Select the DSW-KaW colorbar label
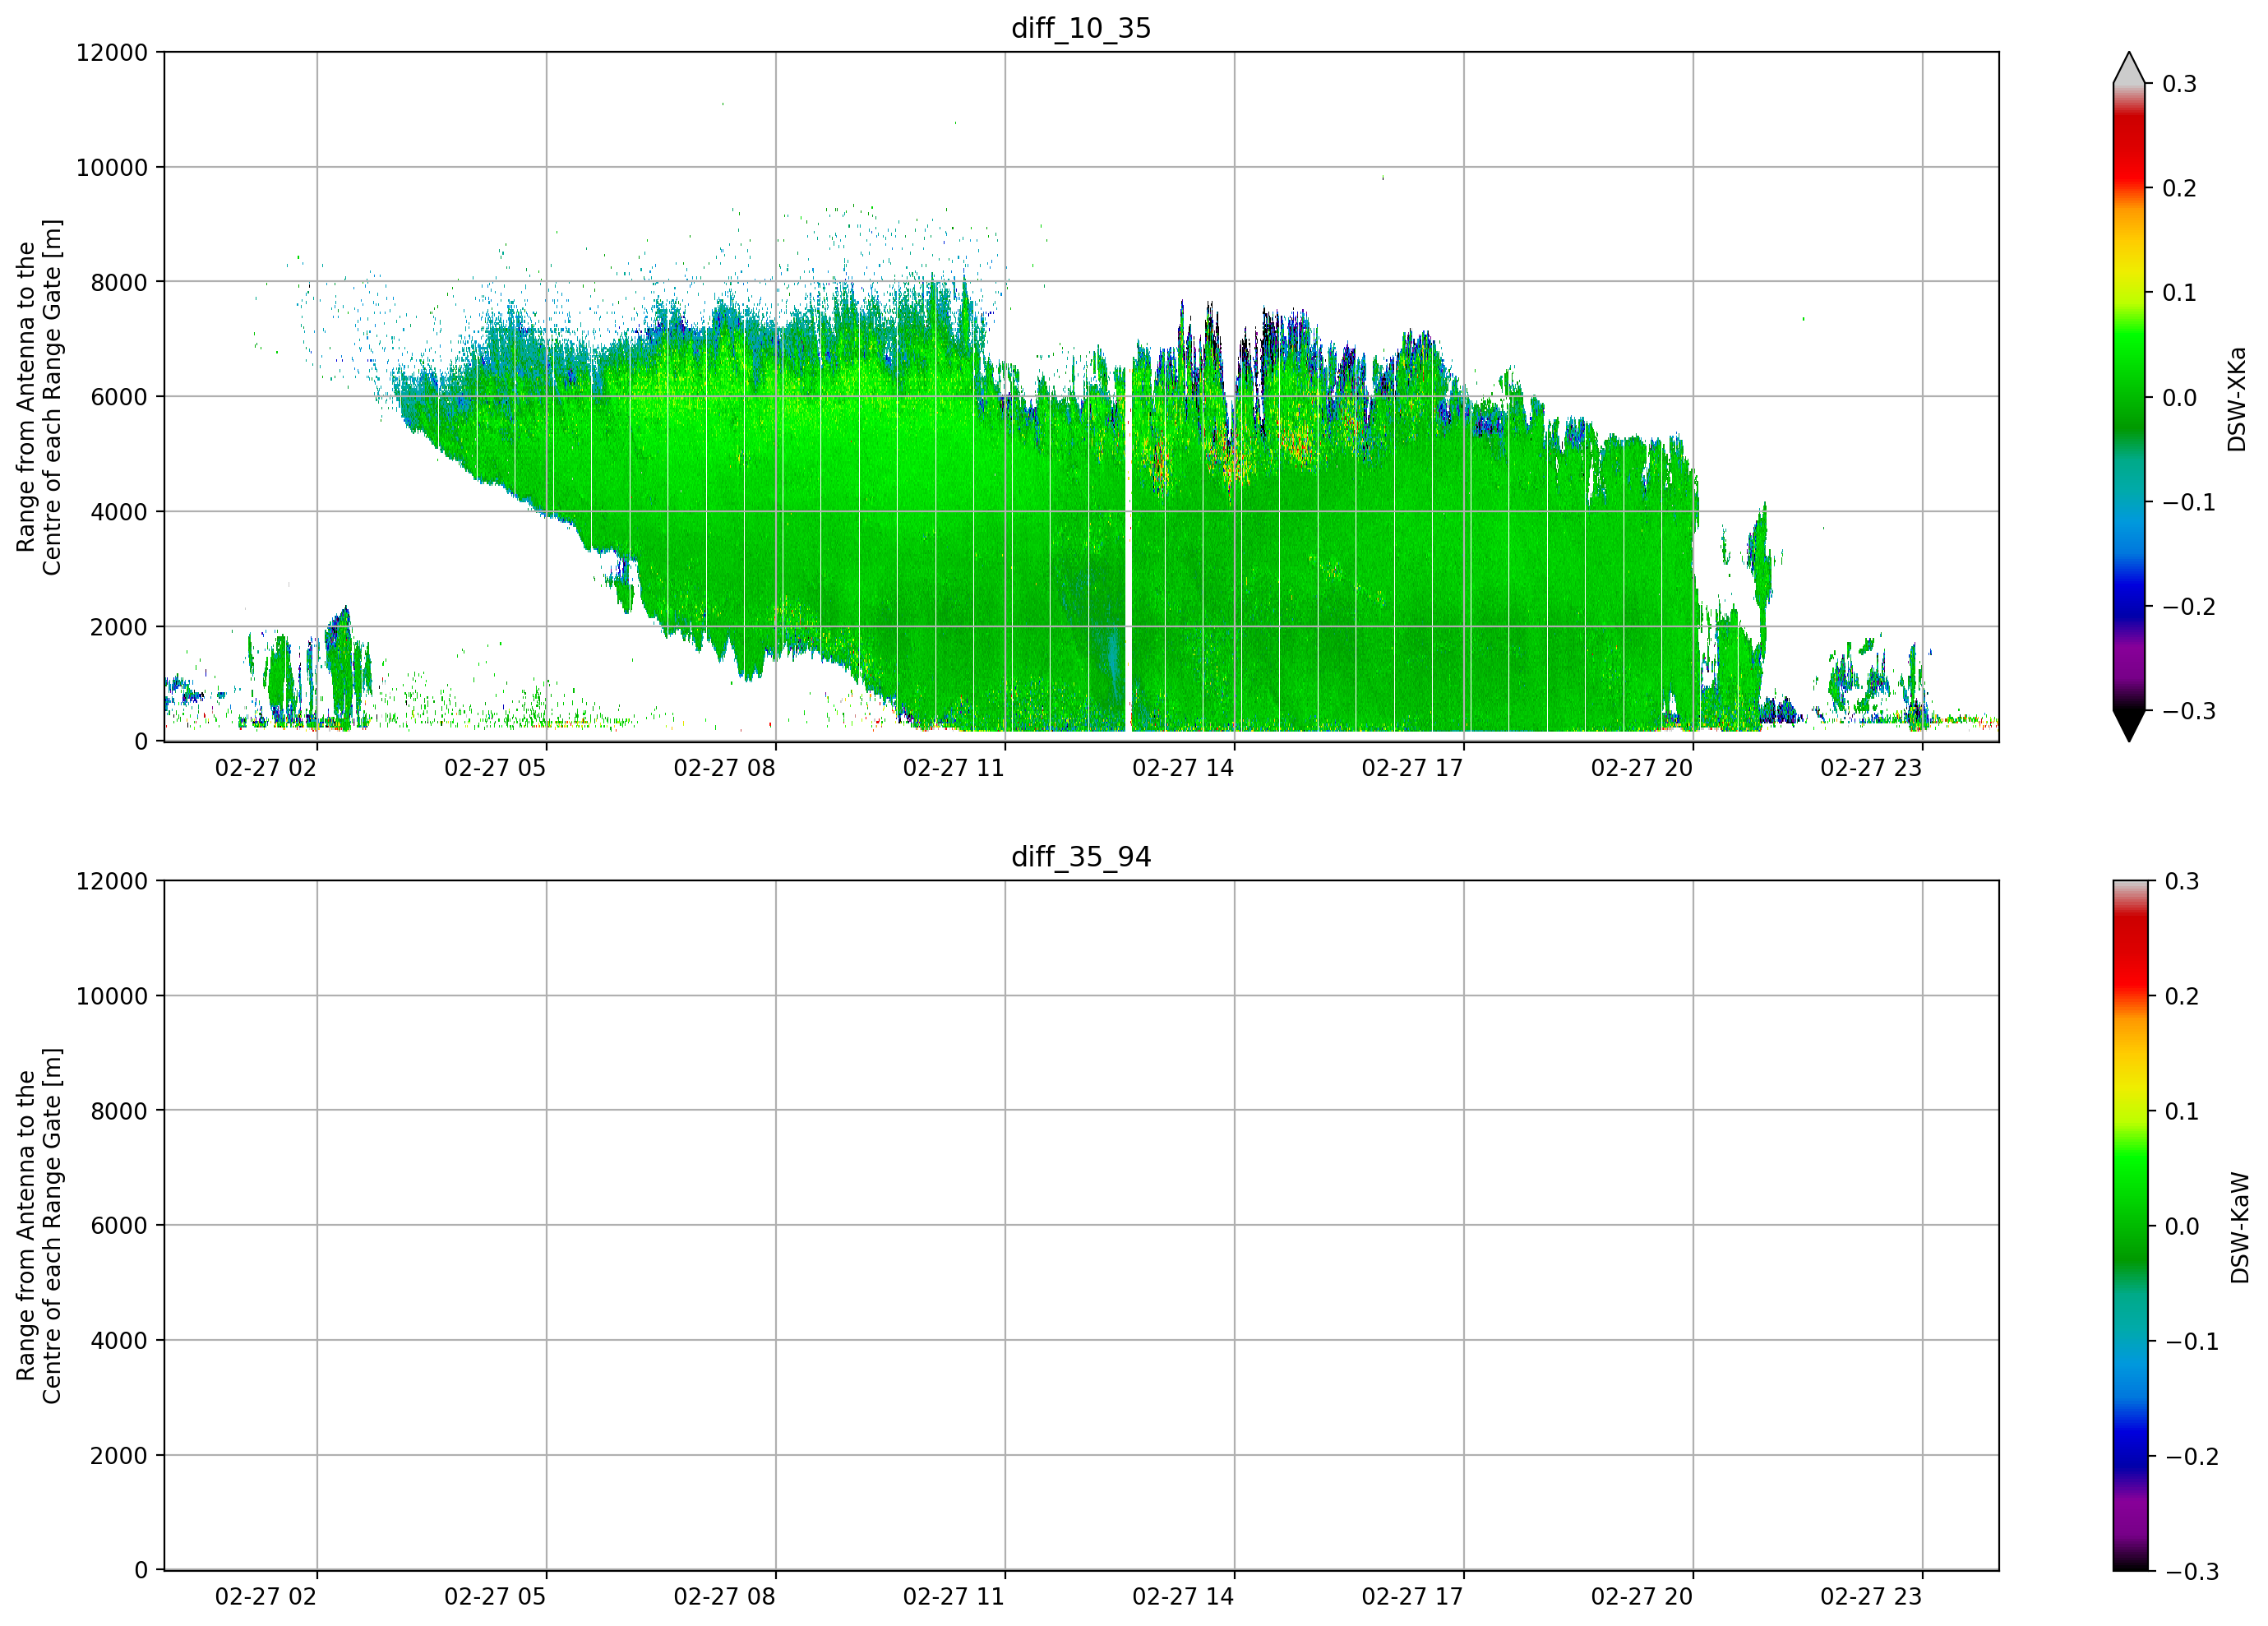Screen dimensions: 2268x1626 (2240, 1228)
